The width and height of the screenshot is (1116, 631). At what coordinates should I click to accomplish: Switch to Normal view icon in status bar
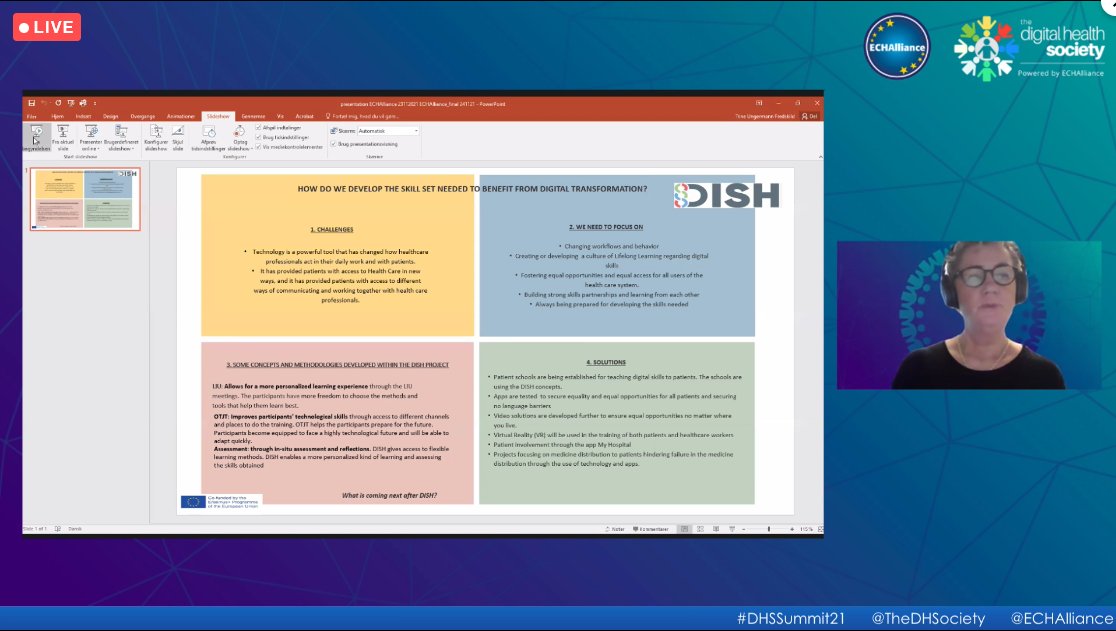(685, 529)
